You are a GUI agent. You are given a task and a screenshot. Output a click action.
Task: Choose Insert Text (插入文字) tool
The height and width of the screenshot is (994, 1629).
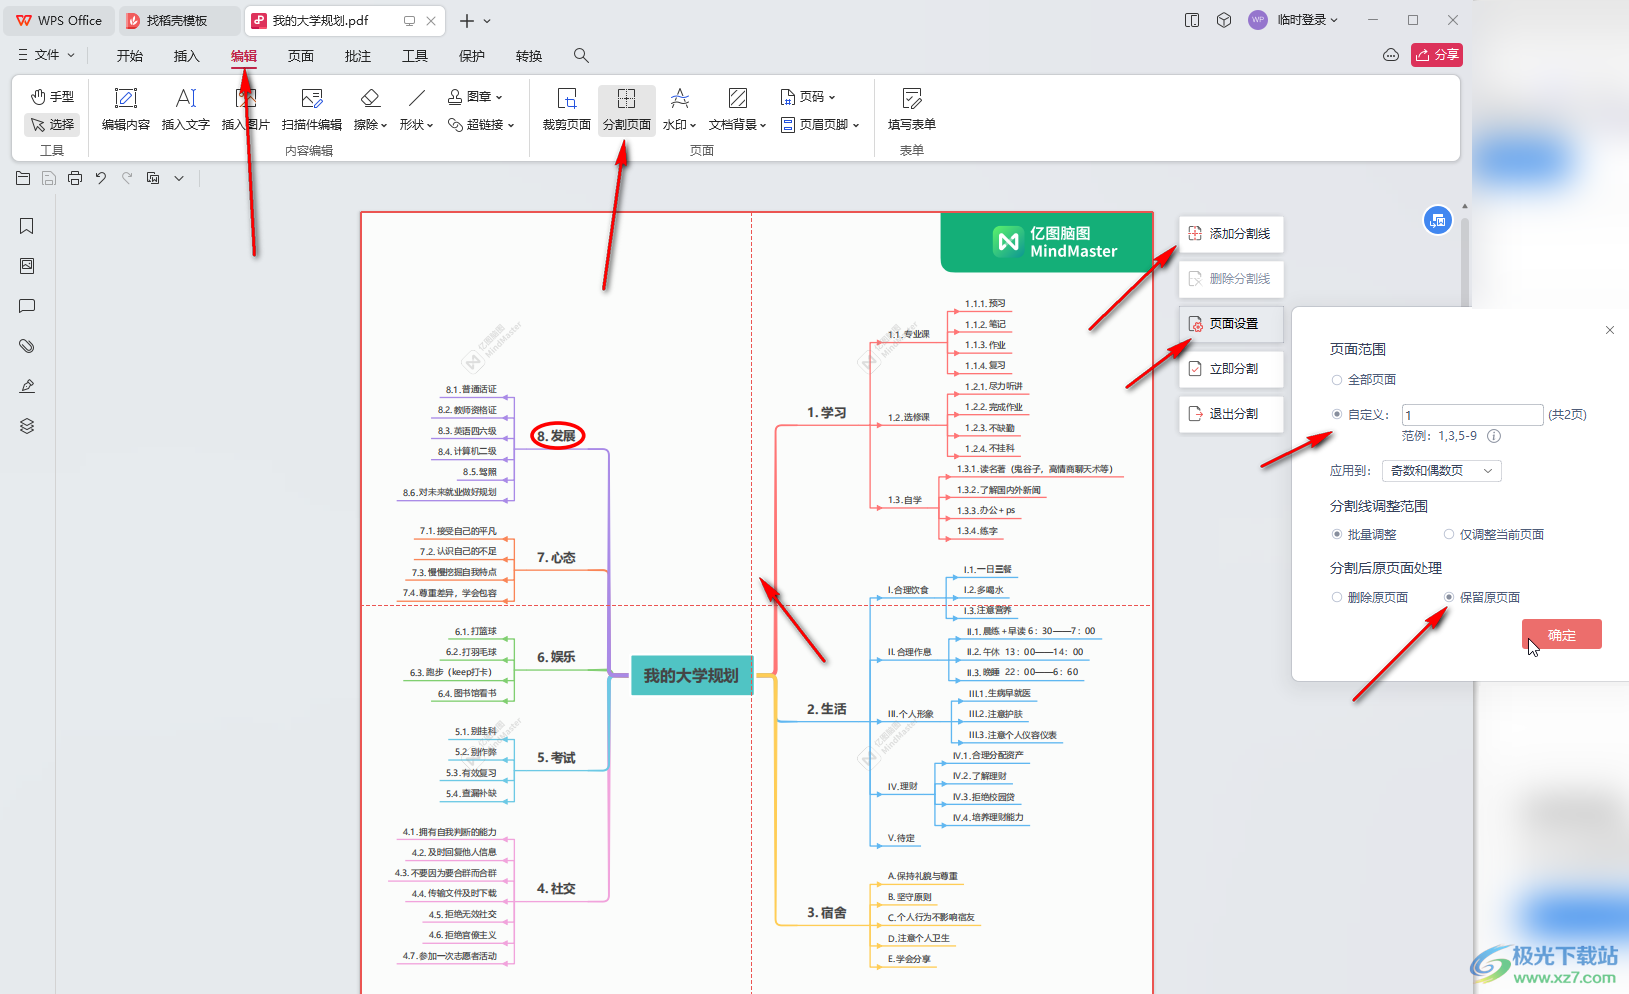[186, 110]
